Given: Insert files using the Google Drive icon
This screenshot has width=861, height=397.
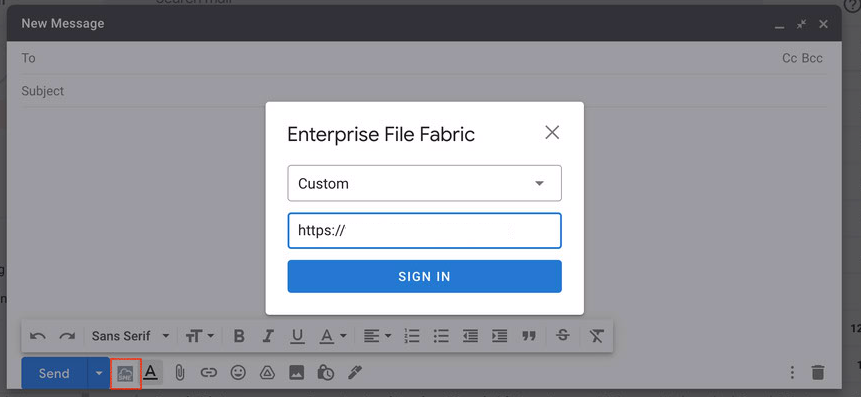Looking at the screenshot, I should point(267,373).
